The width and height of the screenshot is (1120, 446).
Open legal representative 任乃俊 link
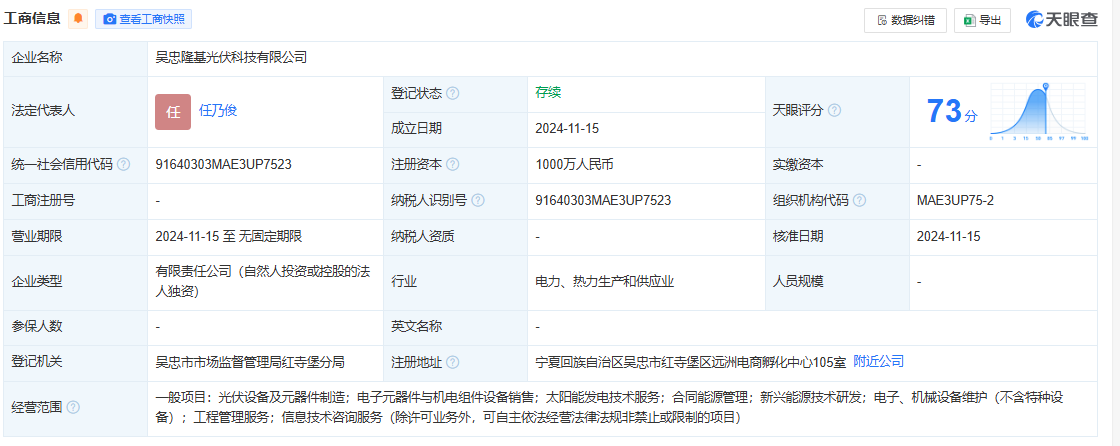(218, 111)
